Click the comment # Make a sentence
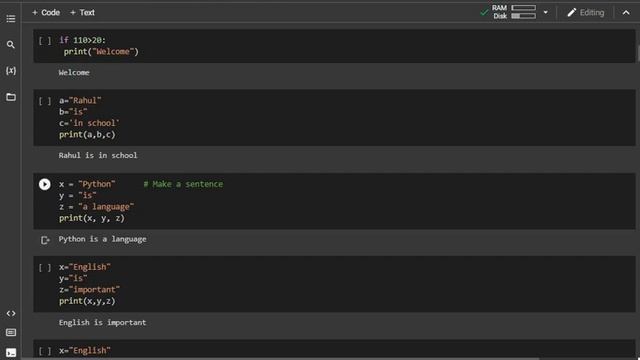Image resolution: width=640 pixels, height=360 pixels. [183, 184]
